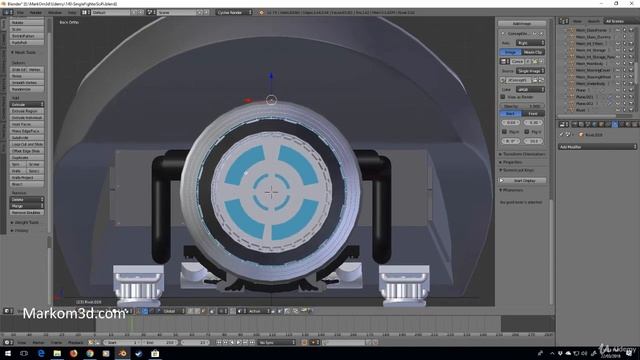Open the Scene properties tab icon
This screenshot has height=360, width=640.
(587, 124)
